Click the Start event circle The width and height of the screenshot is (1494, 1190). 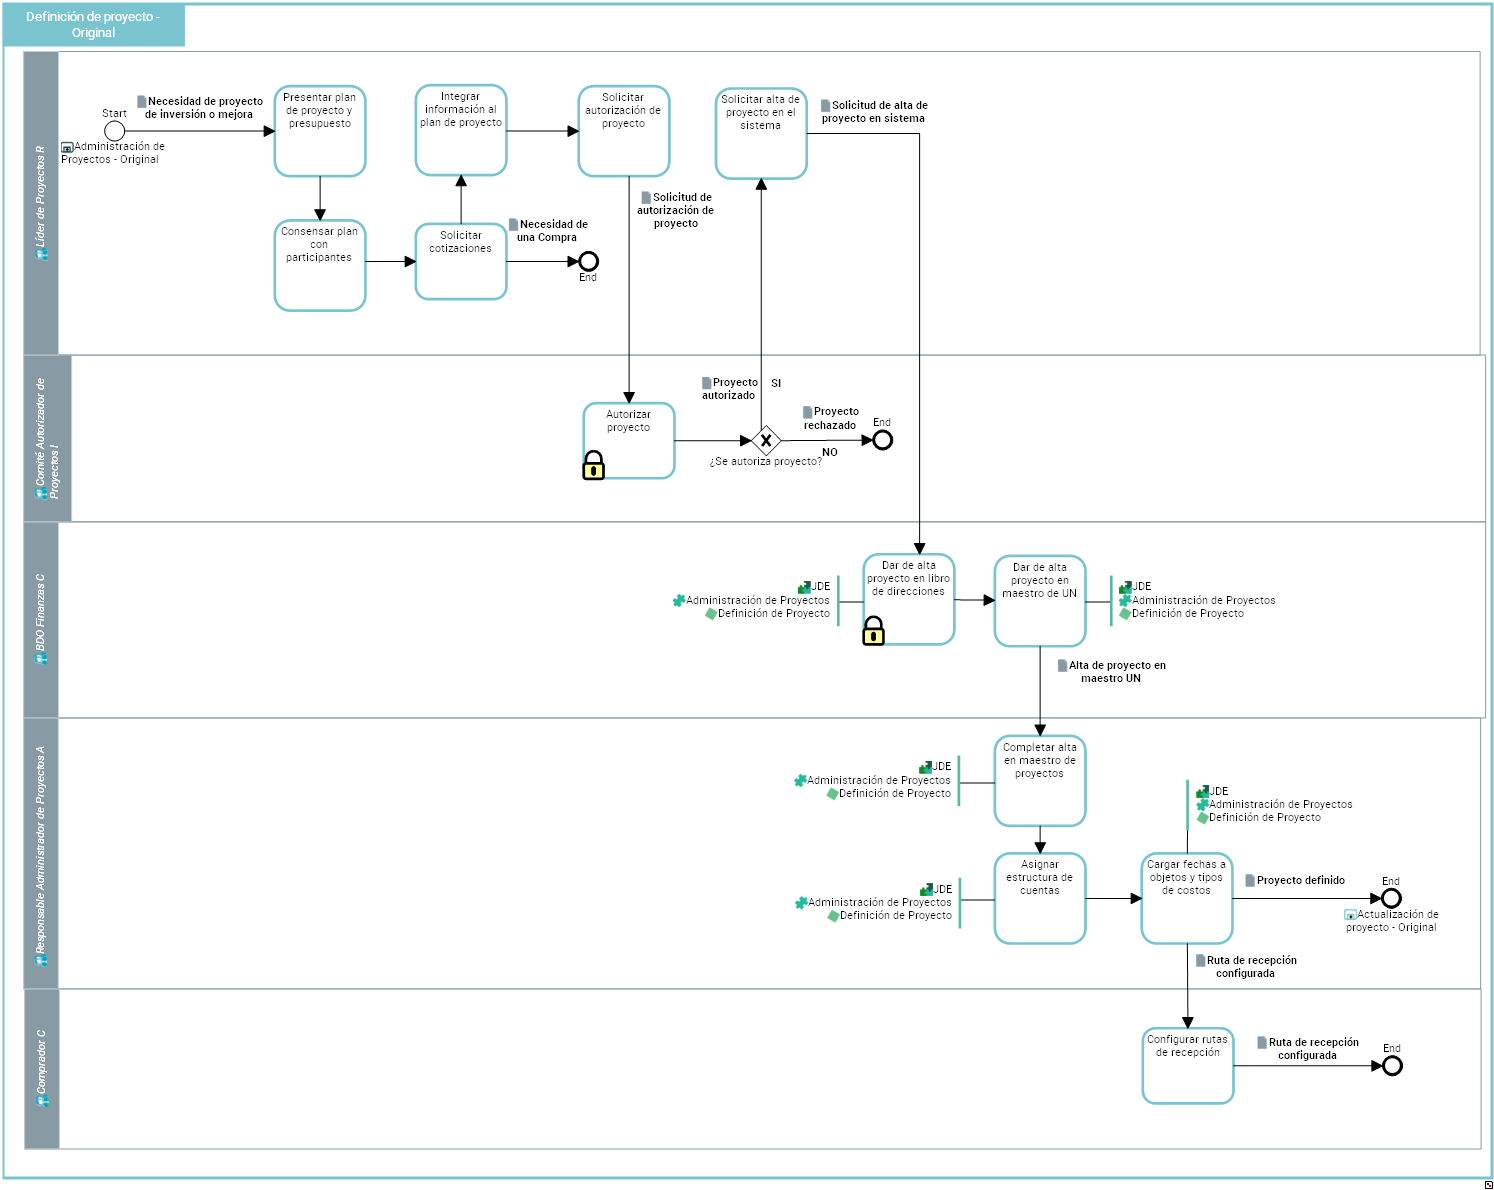(115, 131)
